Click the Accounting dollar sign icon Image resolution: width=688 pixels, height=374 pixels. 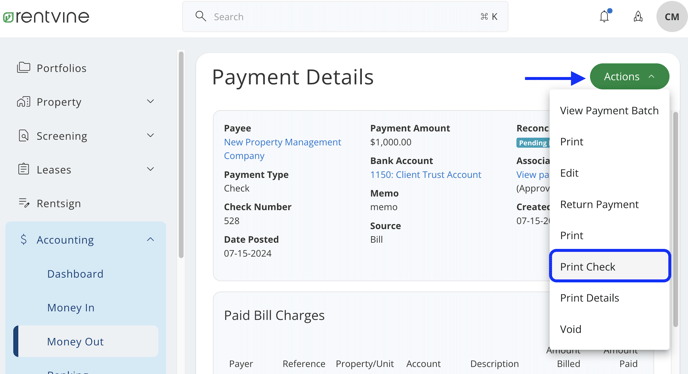pyautogui.click(x=23, y=239)
